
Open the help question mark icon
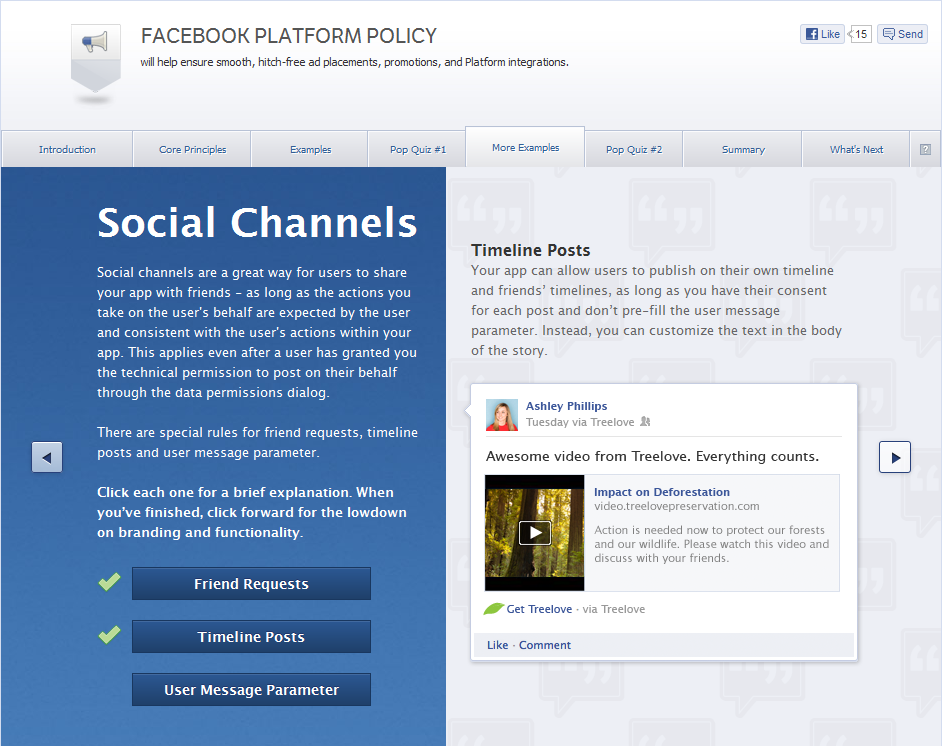[925, 150]
